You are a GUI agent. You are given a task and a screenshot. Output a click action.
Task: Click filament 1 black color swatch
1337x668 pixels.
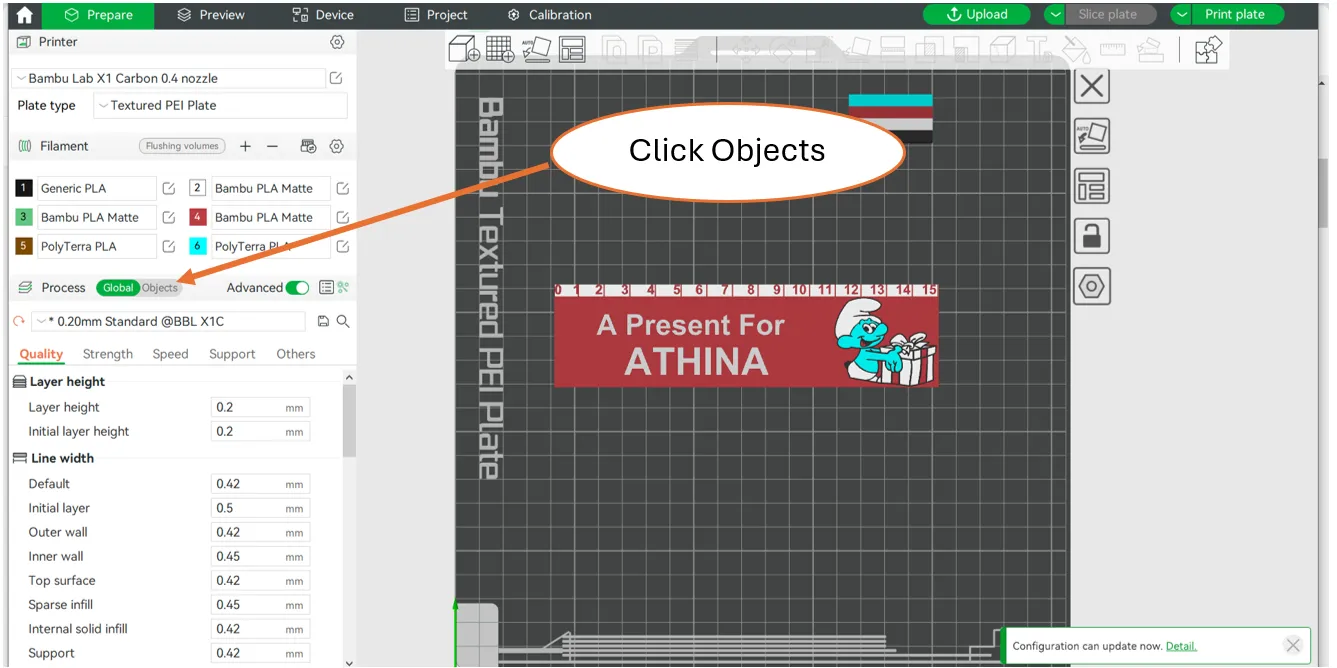tap(23, 188)
